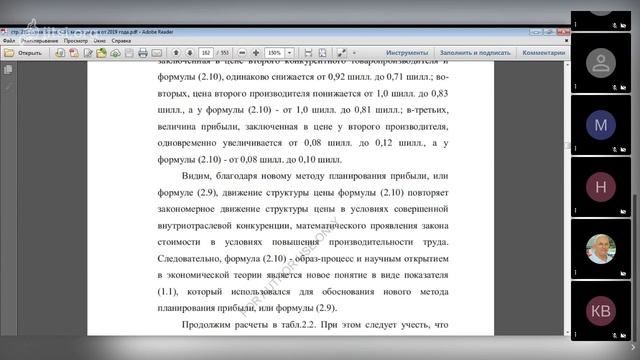Click the camera-off icon on the KB tile

coord(623,335)
